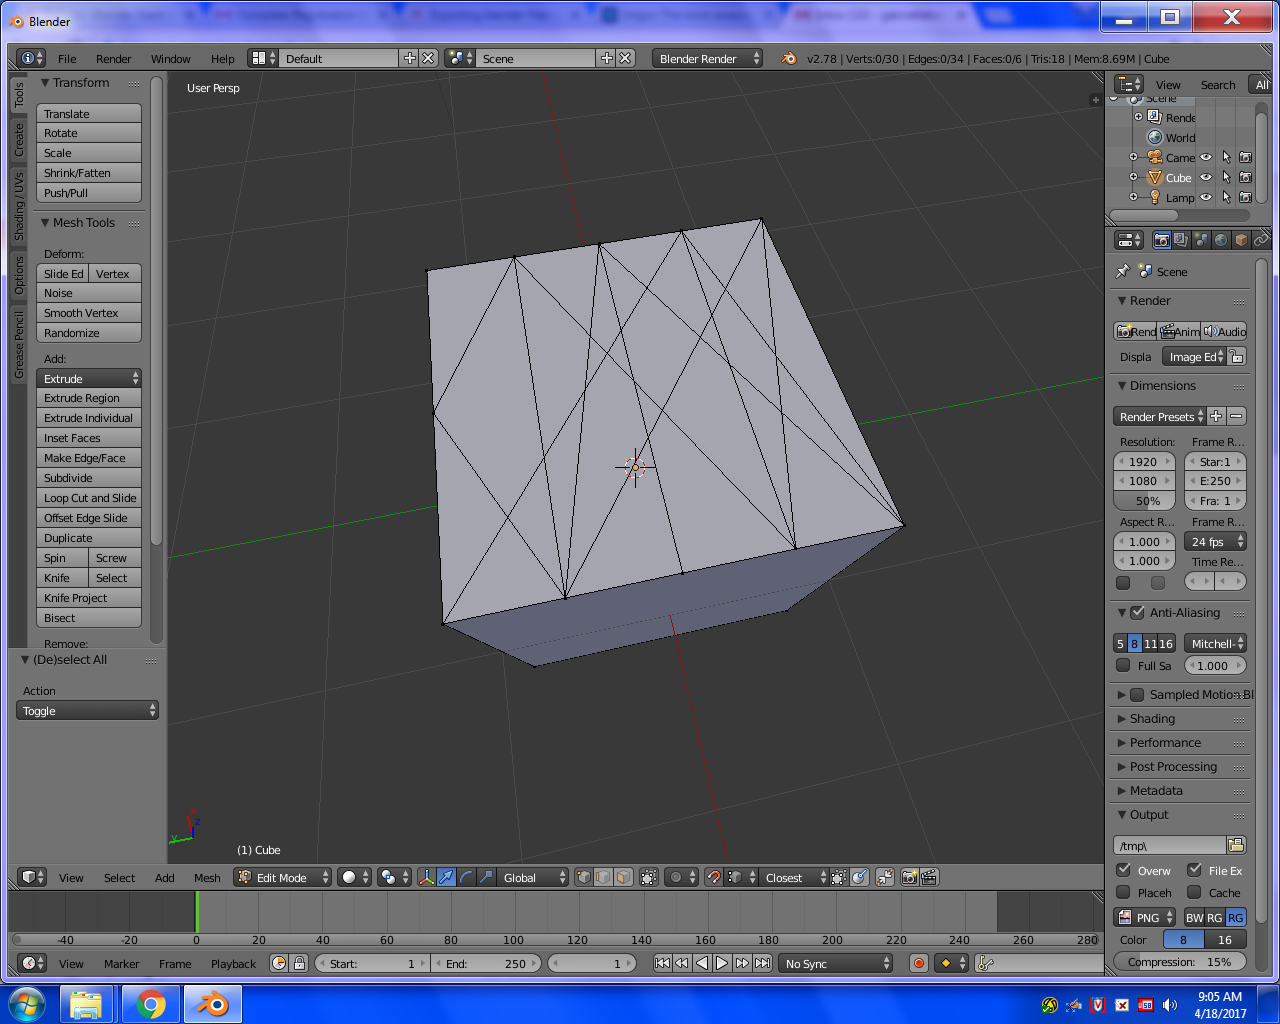Screen dimensions: 1280x1024
Task: Open the Render properties tab camera icon
Action: [1161, 240]
